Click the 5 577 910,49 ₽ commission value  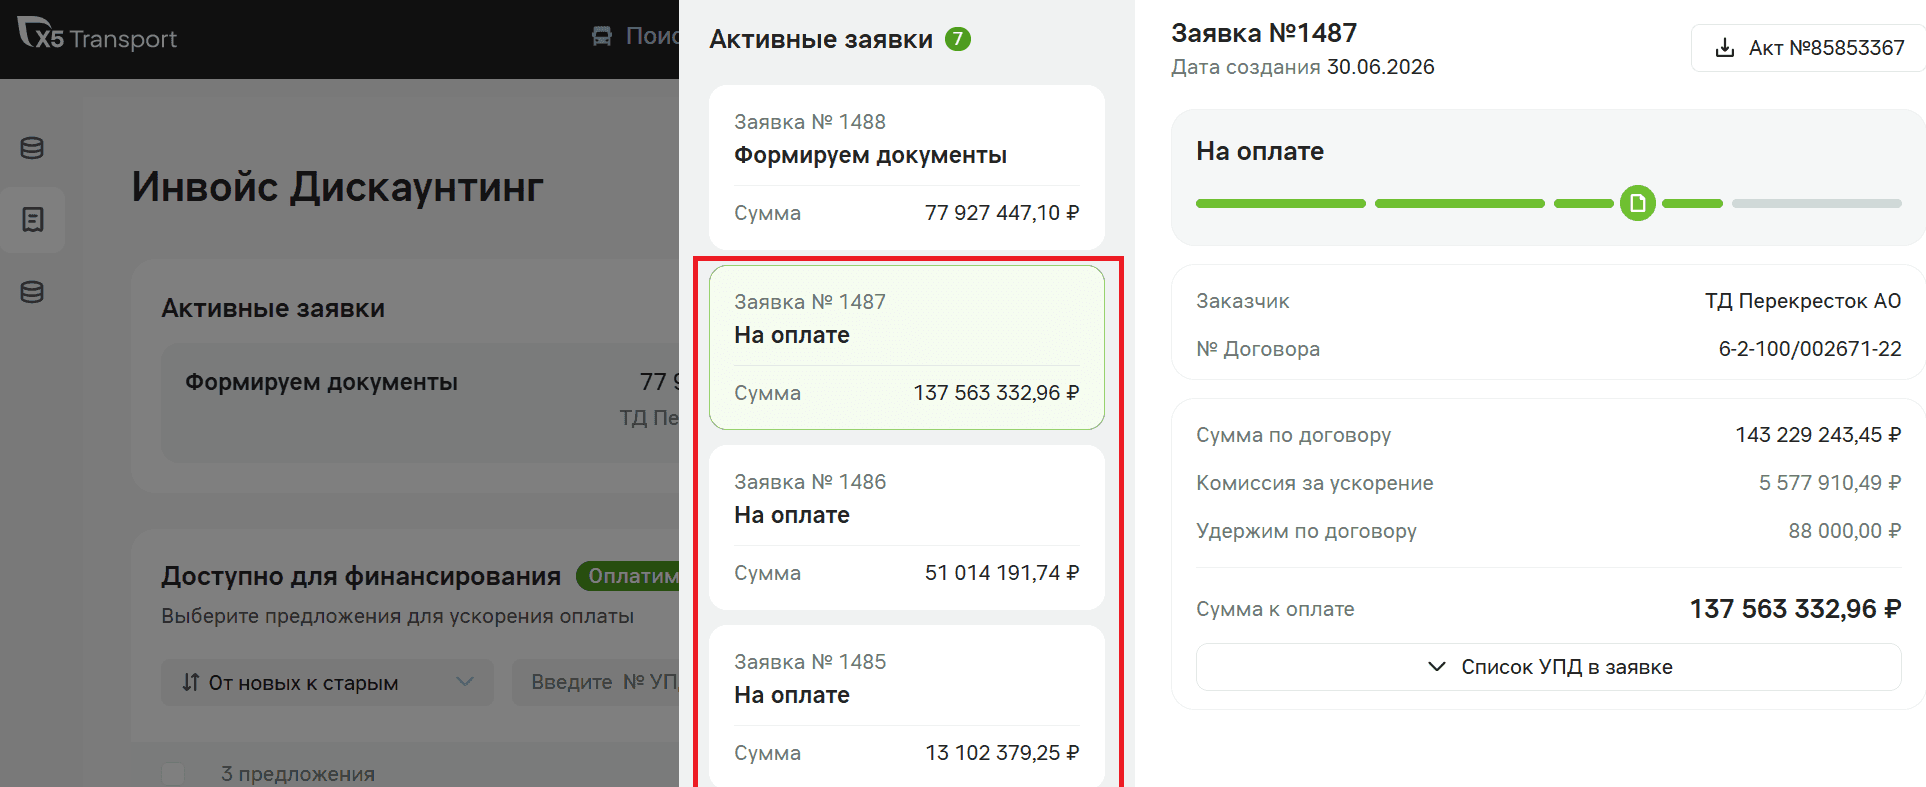click(1830, 483)
